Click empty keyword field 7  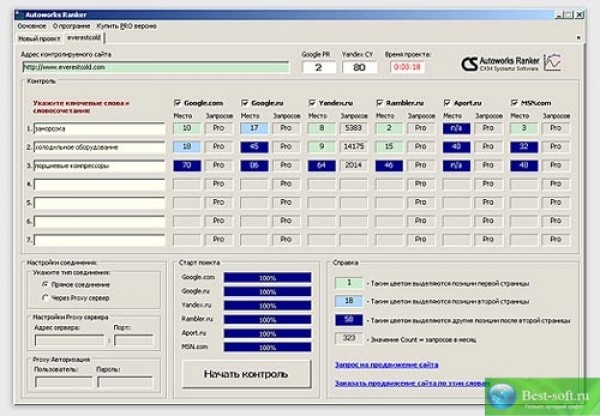tap(99, 240)
